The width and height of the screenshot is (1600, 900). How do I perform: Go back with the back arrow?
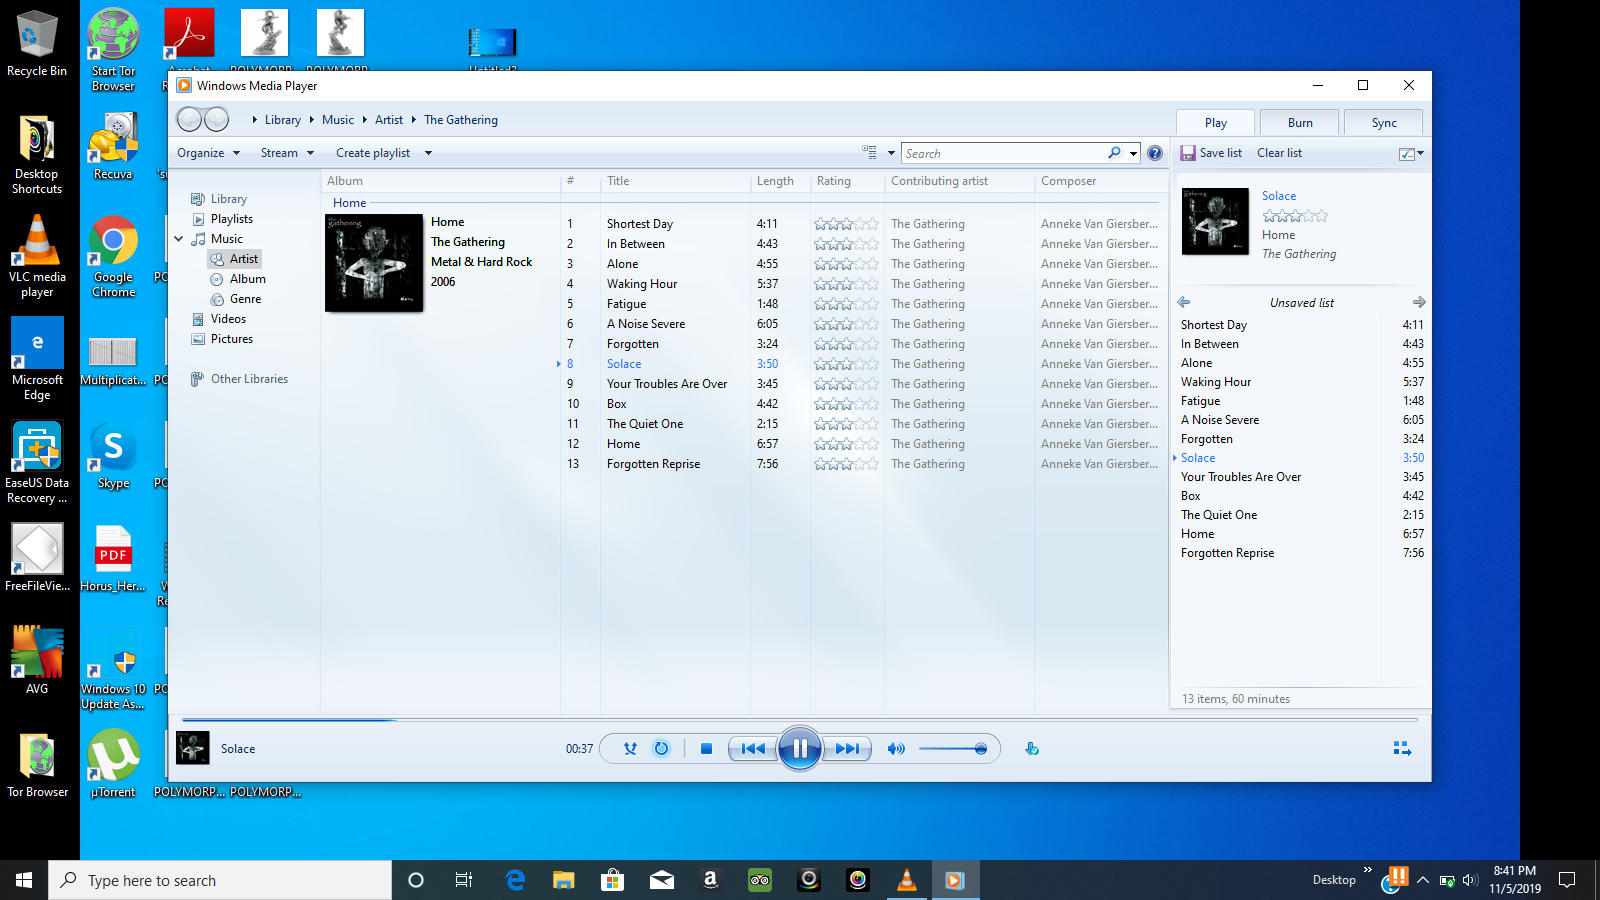189,120
